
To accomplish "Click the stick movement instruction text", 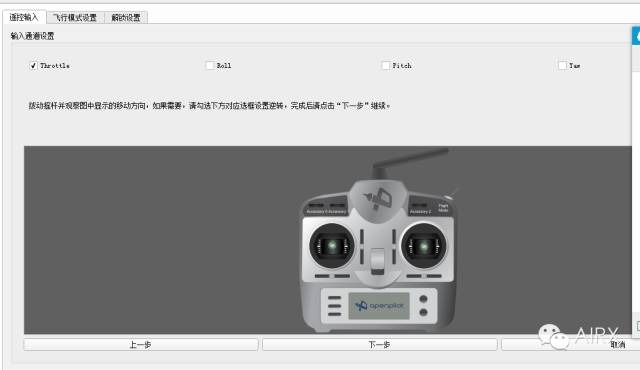I will [x=209, y=106].
